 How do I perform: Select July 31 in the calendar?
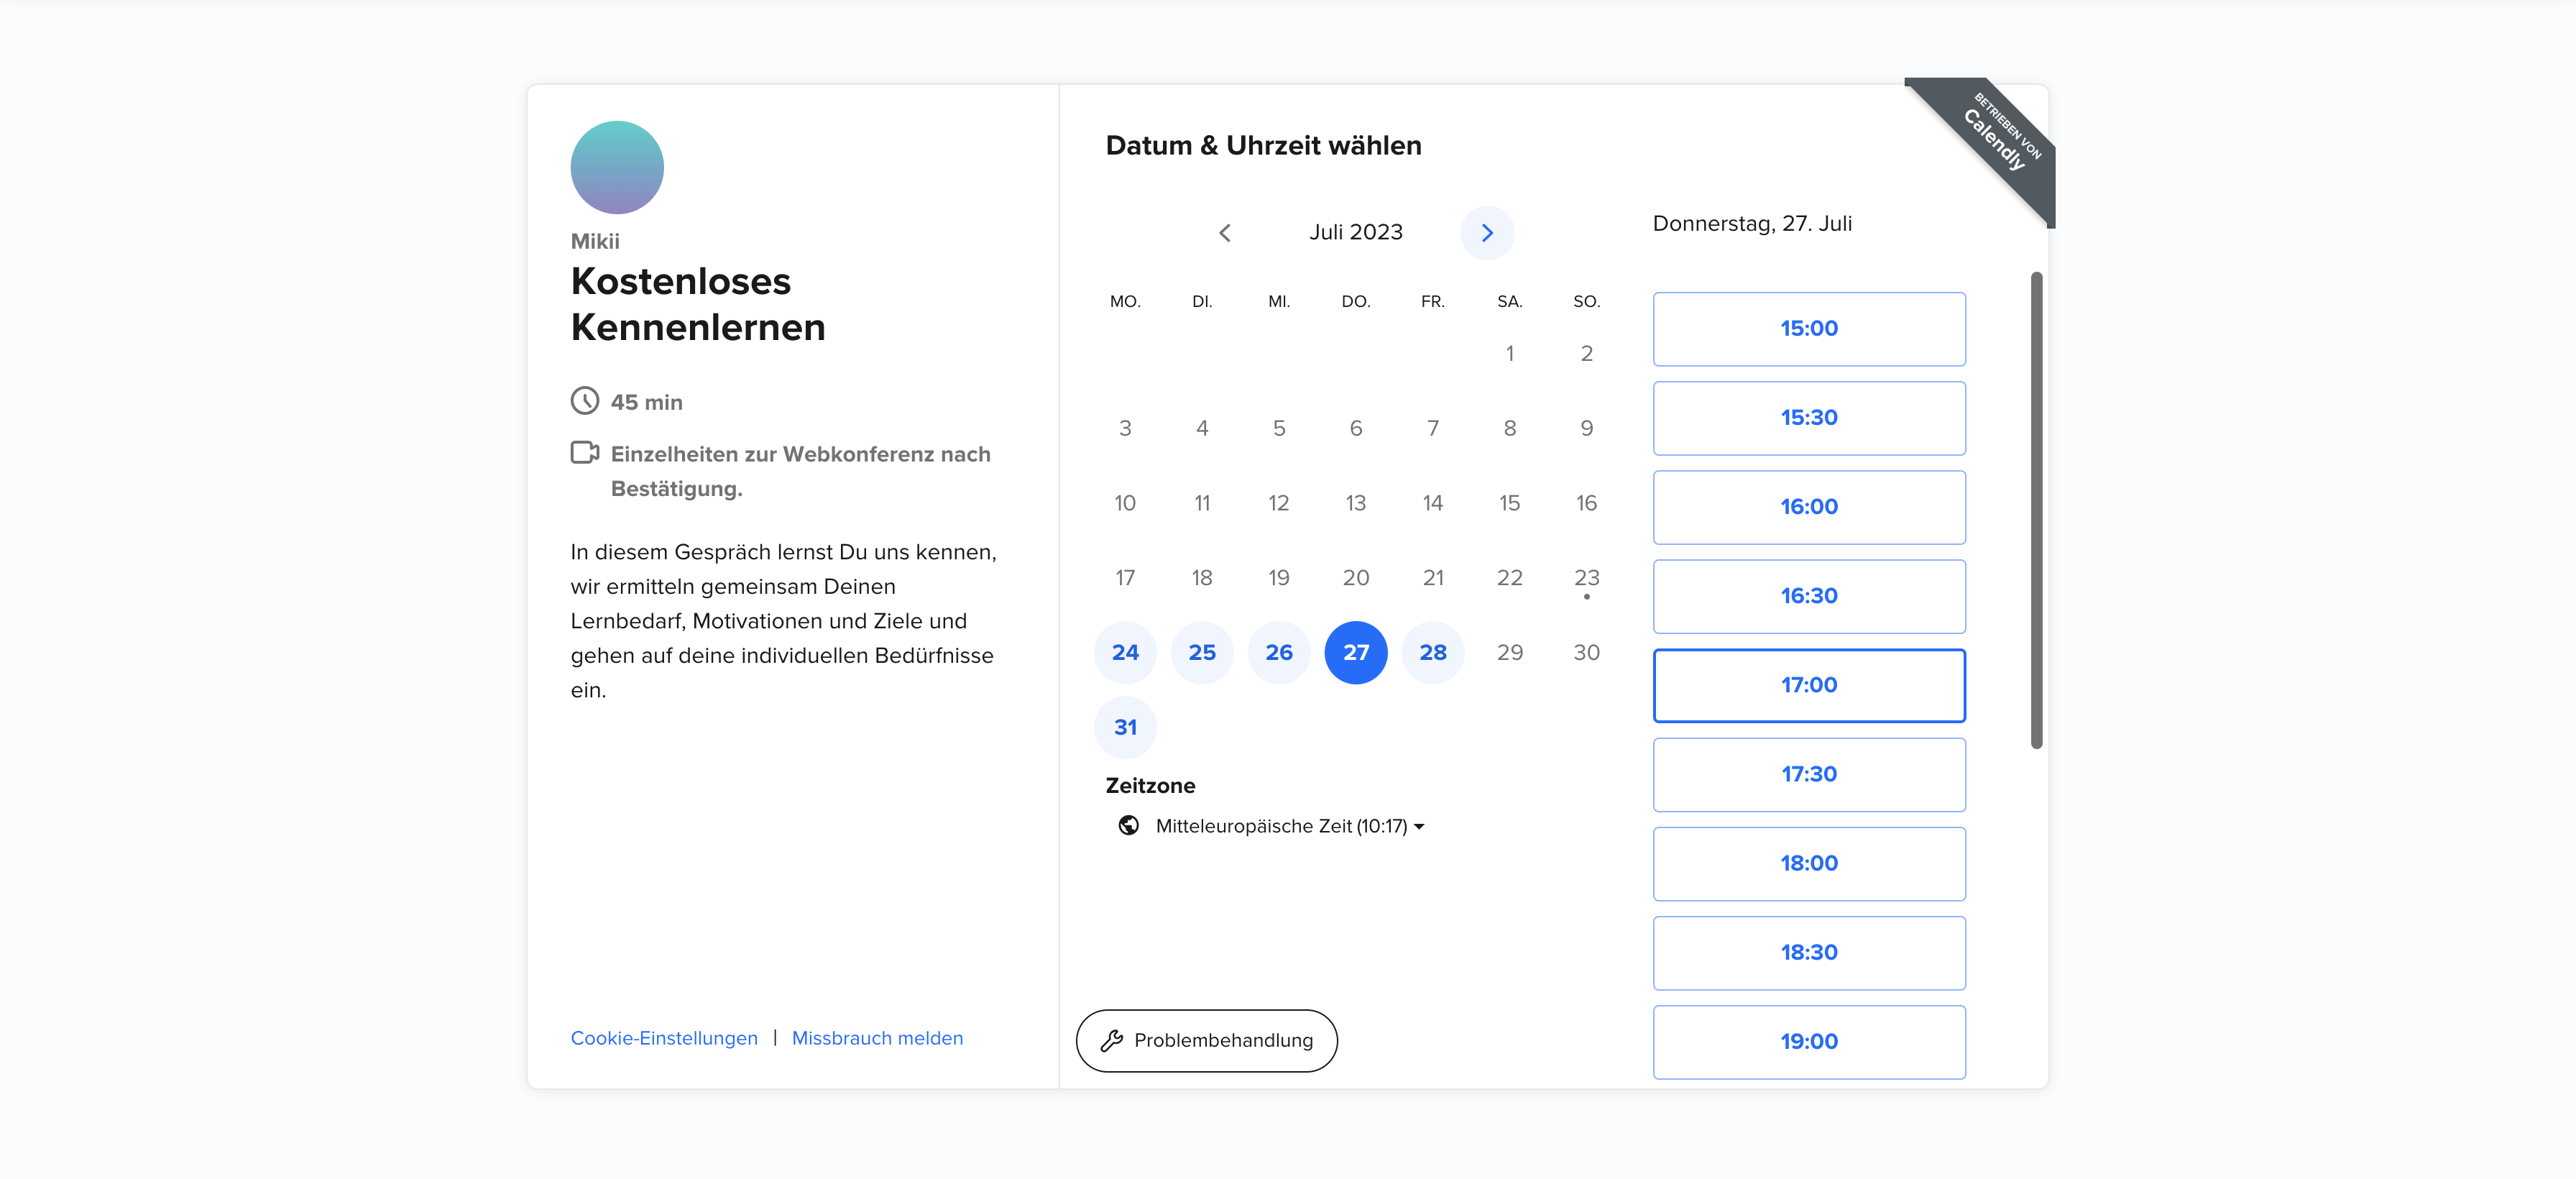[x=1125, y=727]
